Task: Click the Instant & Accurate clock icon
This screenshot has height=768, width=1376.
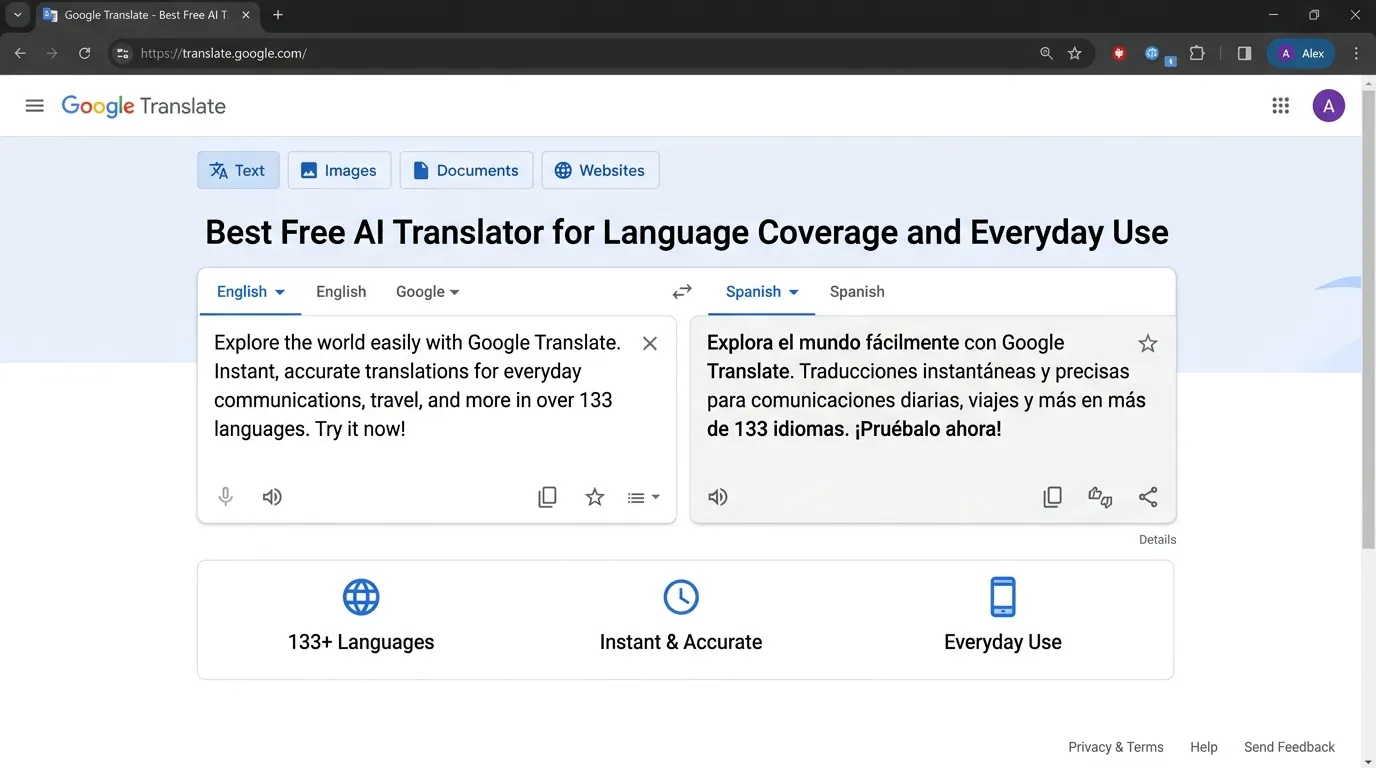Action: [681, 597]
